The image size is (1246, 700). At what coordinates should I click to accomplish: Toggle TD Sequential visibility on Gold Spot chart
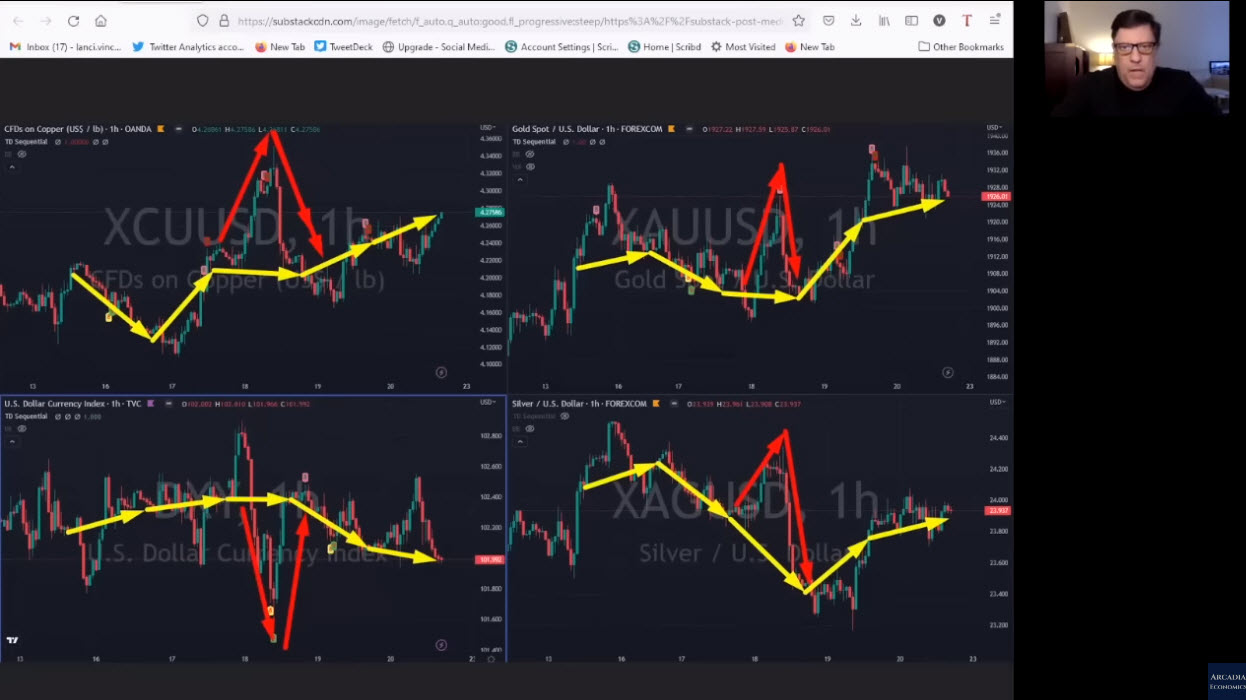pos(566,141)
